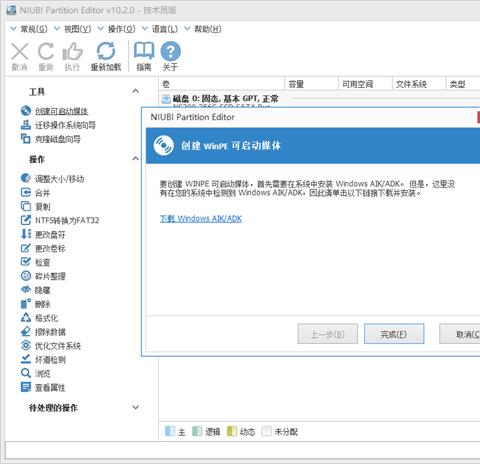480x464 pixels.
Task: Open the 语言(L) menu
Action: point(160,29)
